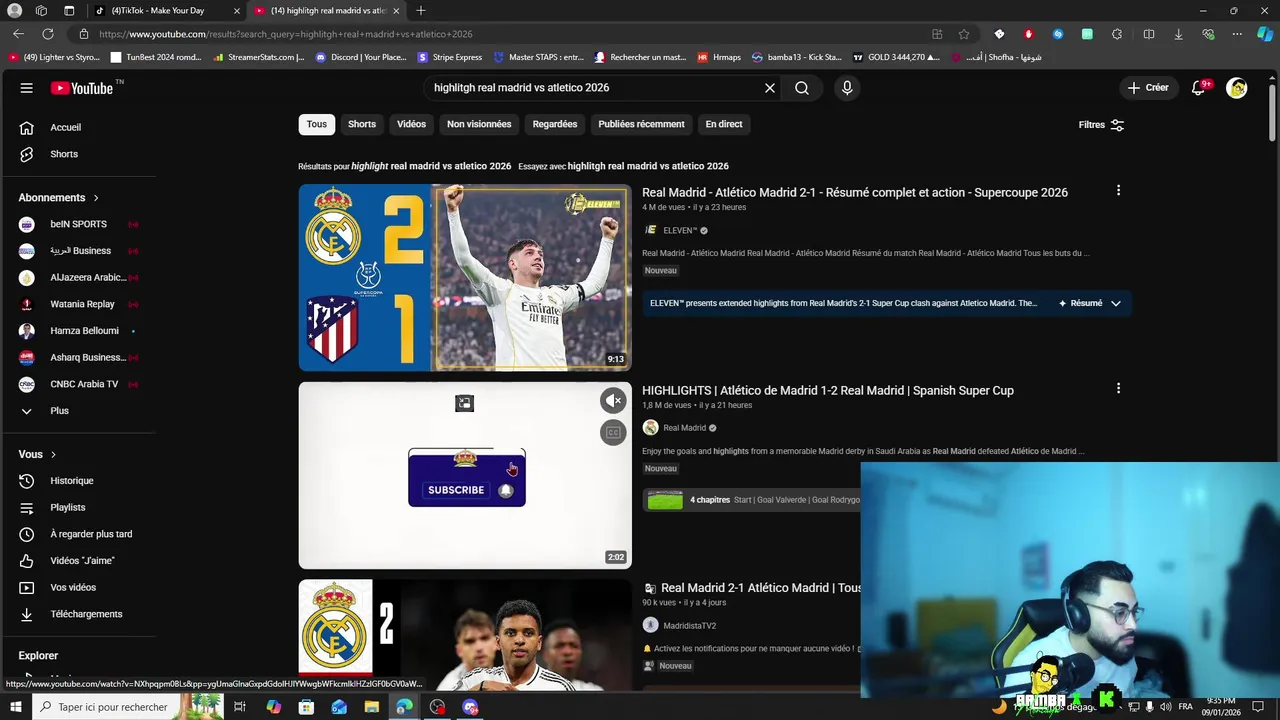Viewport: 1280px width, 720px height.
Task: Click the highlitgh spelling suggestion link
Action: point(648,166)
